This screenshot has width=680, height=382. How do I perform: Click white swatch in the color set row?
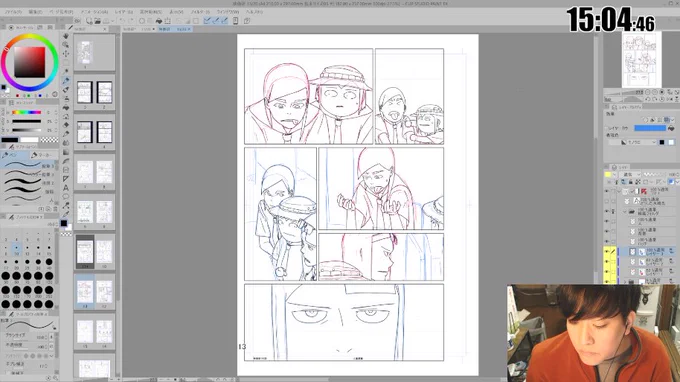tap(29, 140)
